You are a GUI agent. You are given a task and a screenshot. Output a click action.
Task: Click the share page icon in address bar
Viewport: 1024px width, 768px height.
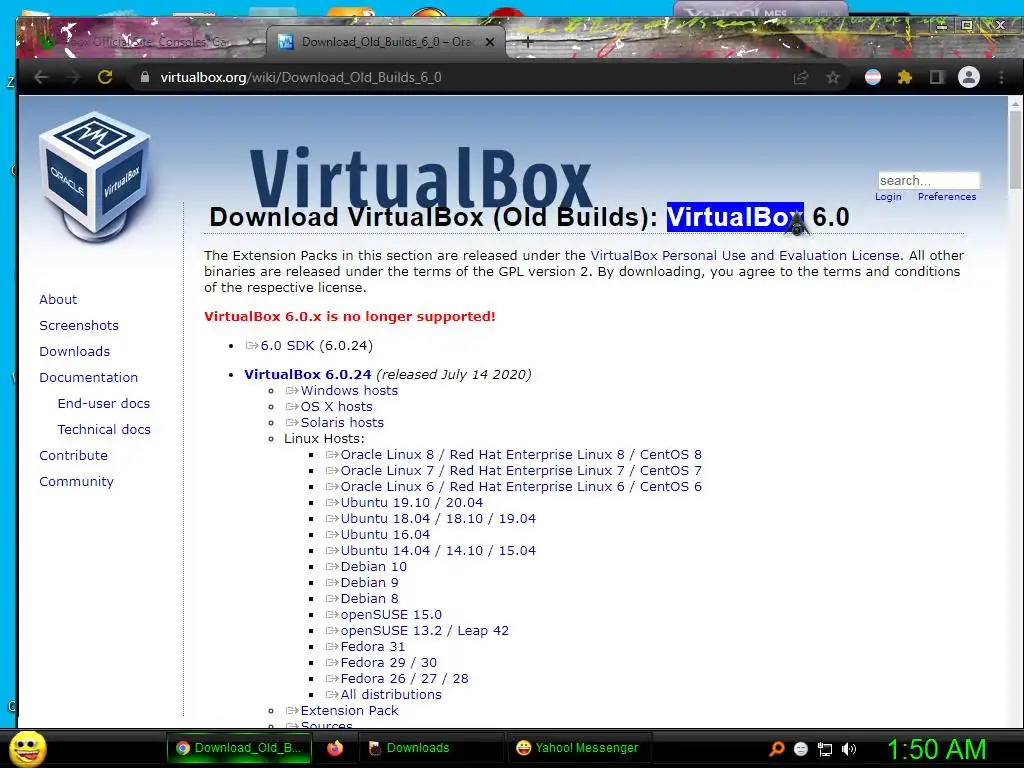tap(801, 78)
